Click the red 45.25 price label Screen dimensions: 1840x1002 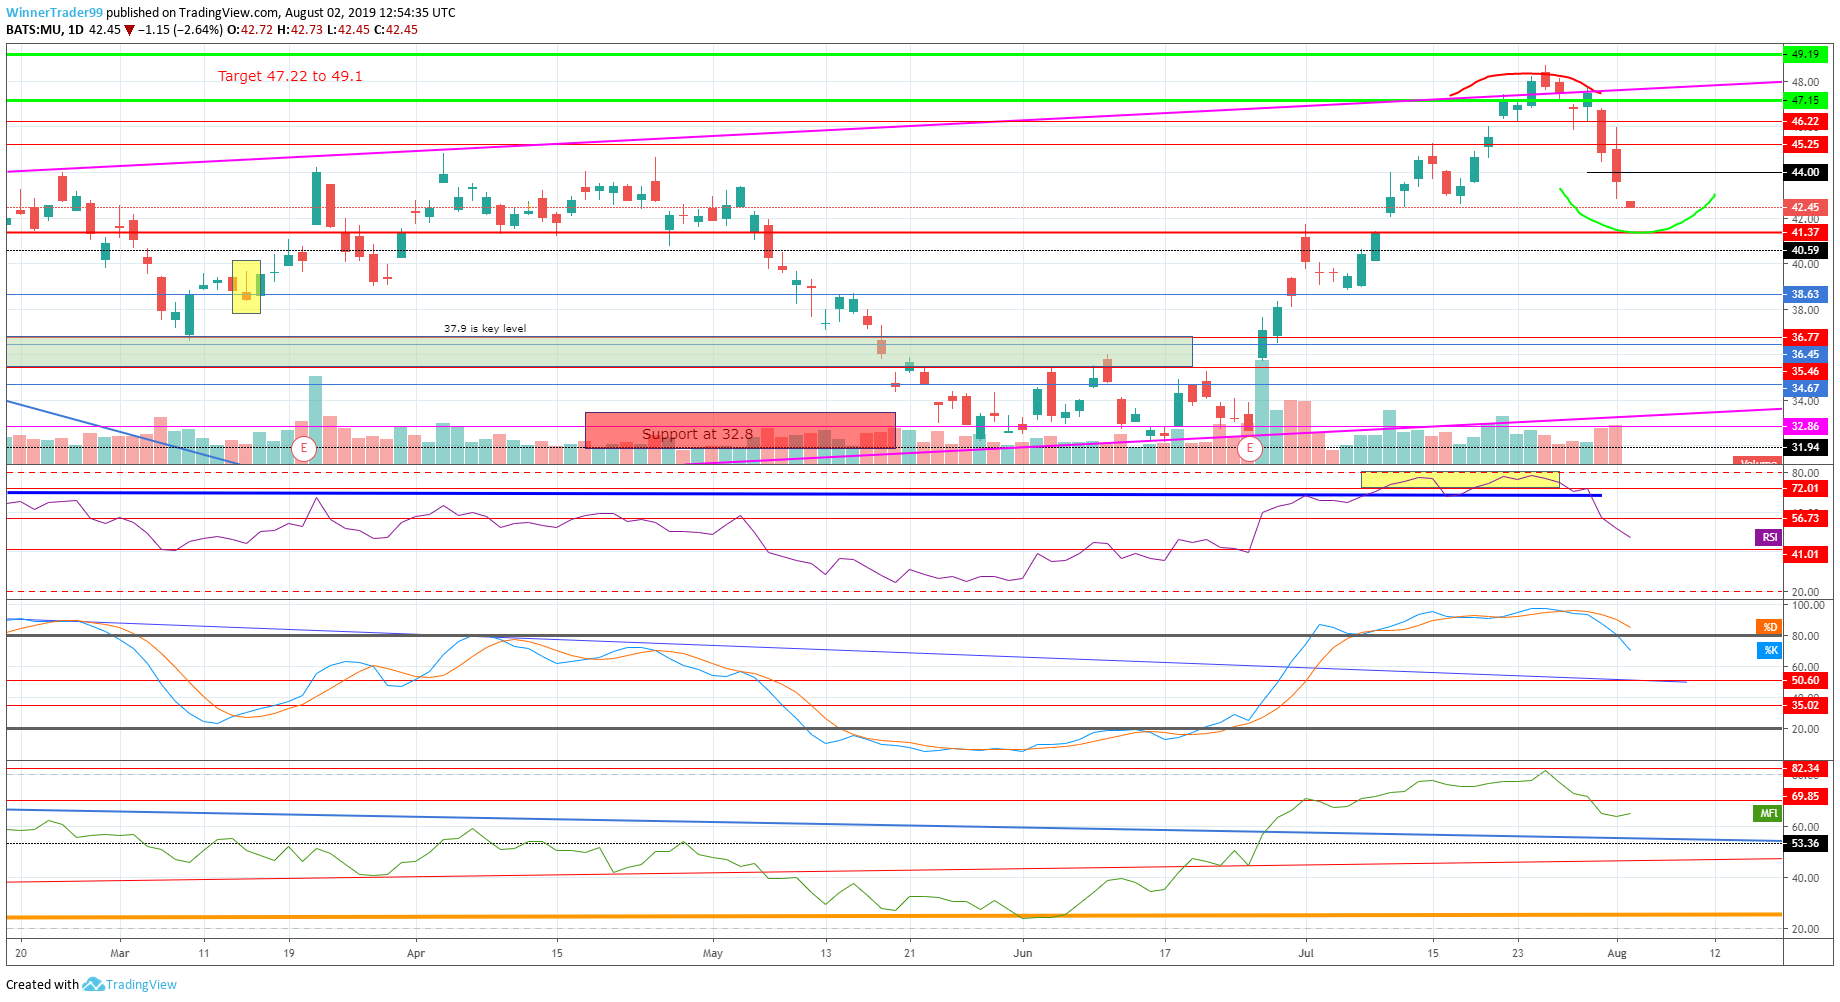1805,144
